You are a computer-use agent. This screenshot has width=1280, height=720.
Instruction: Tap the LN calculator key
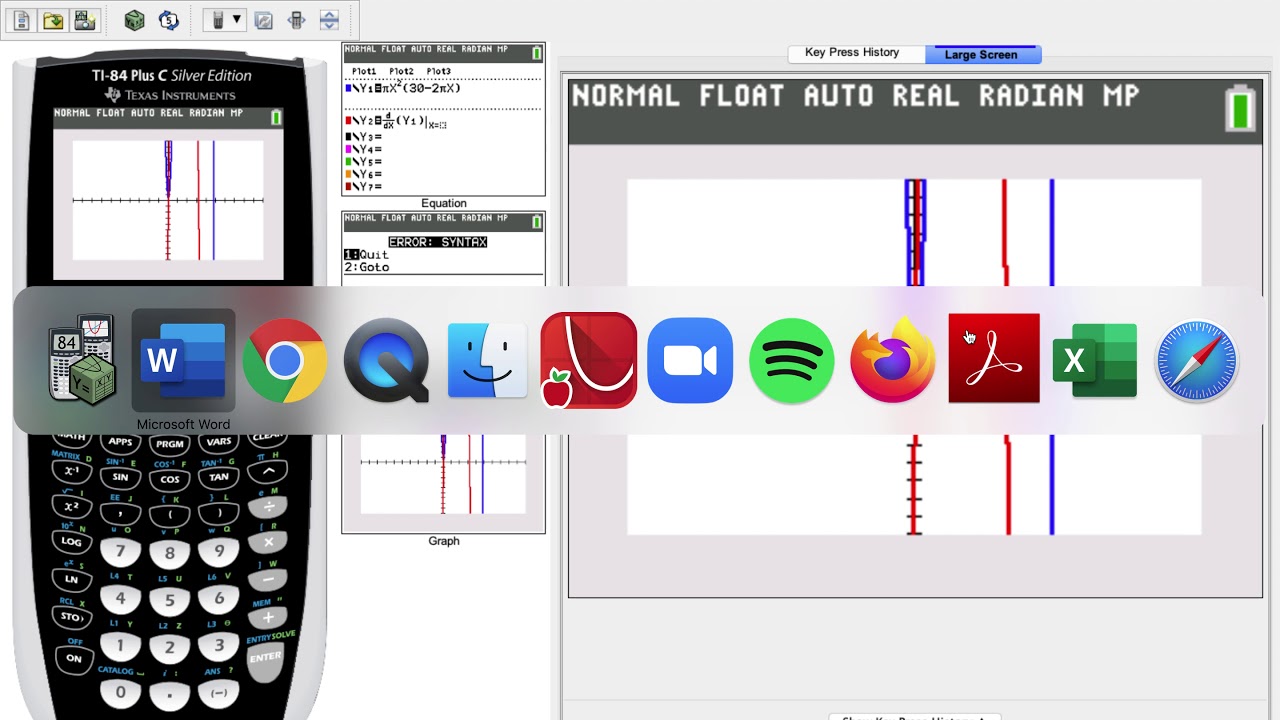pyautogui.click(x=72, y=579)
